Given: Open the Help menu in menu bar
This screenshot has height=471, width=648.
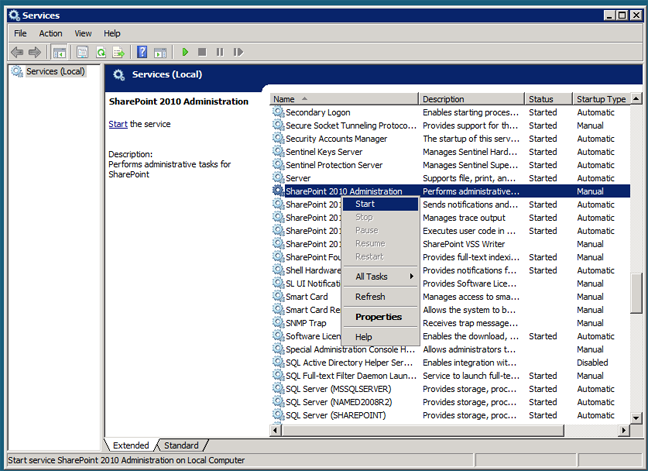Looking at the screenshot, I should 112,33.
